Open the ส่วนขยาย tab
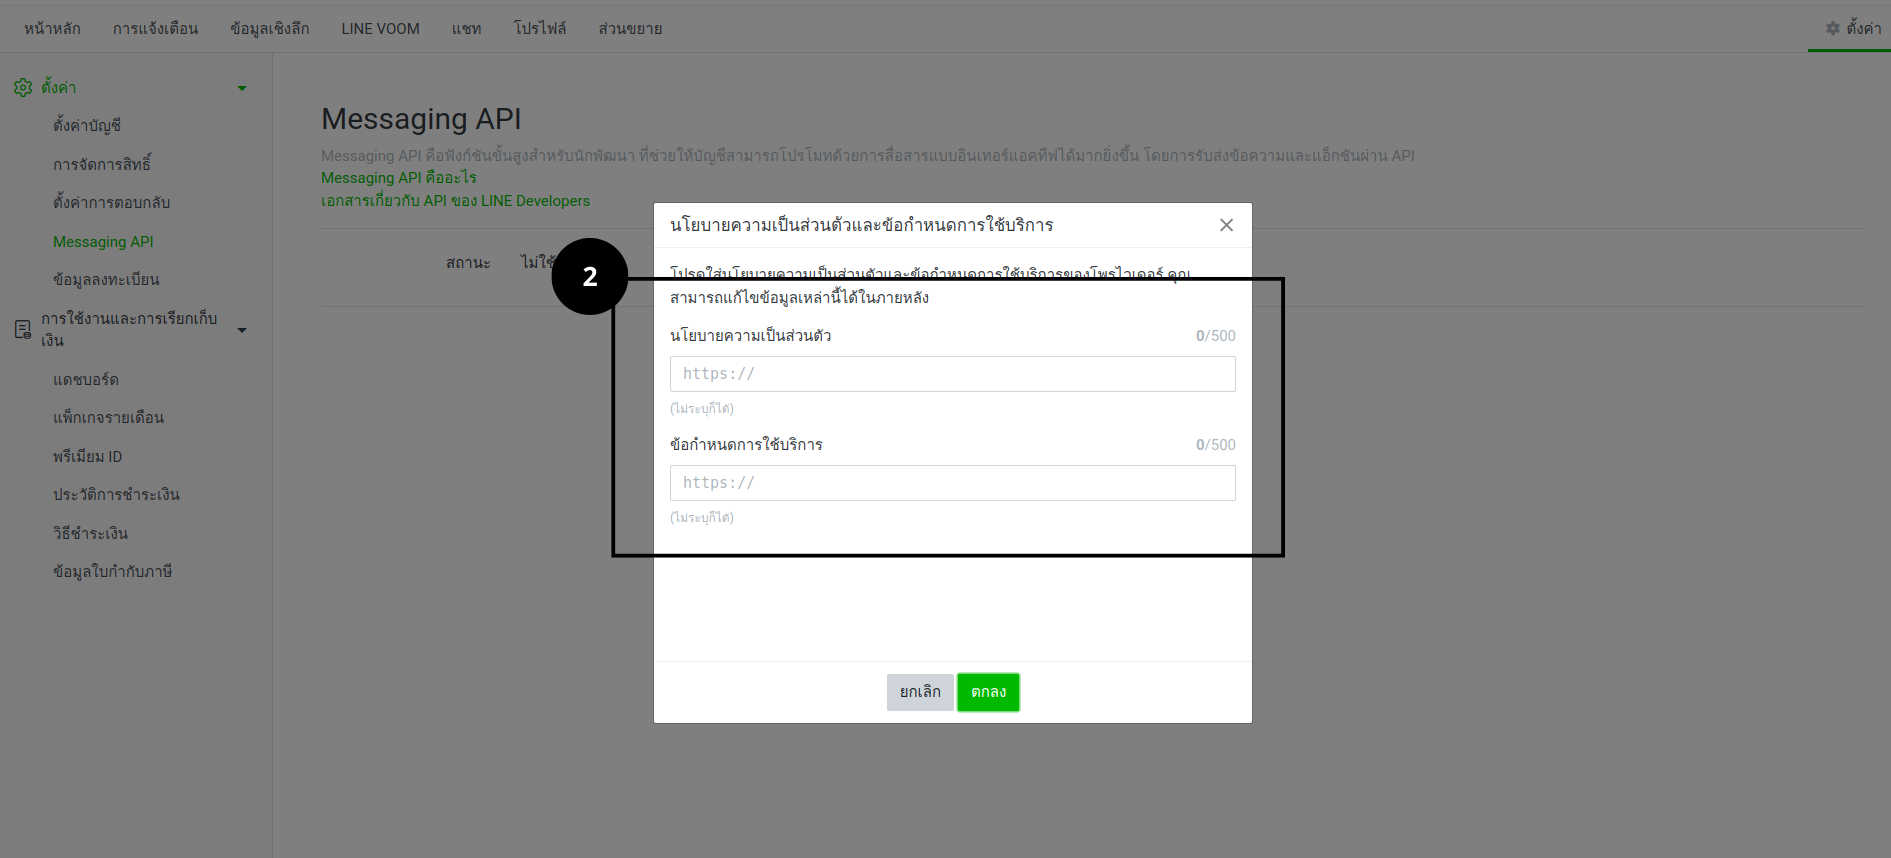The width and height of the screenshot is (1891, 858). (x=630, y=28)
